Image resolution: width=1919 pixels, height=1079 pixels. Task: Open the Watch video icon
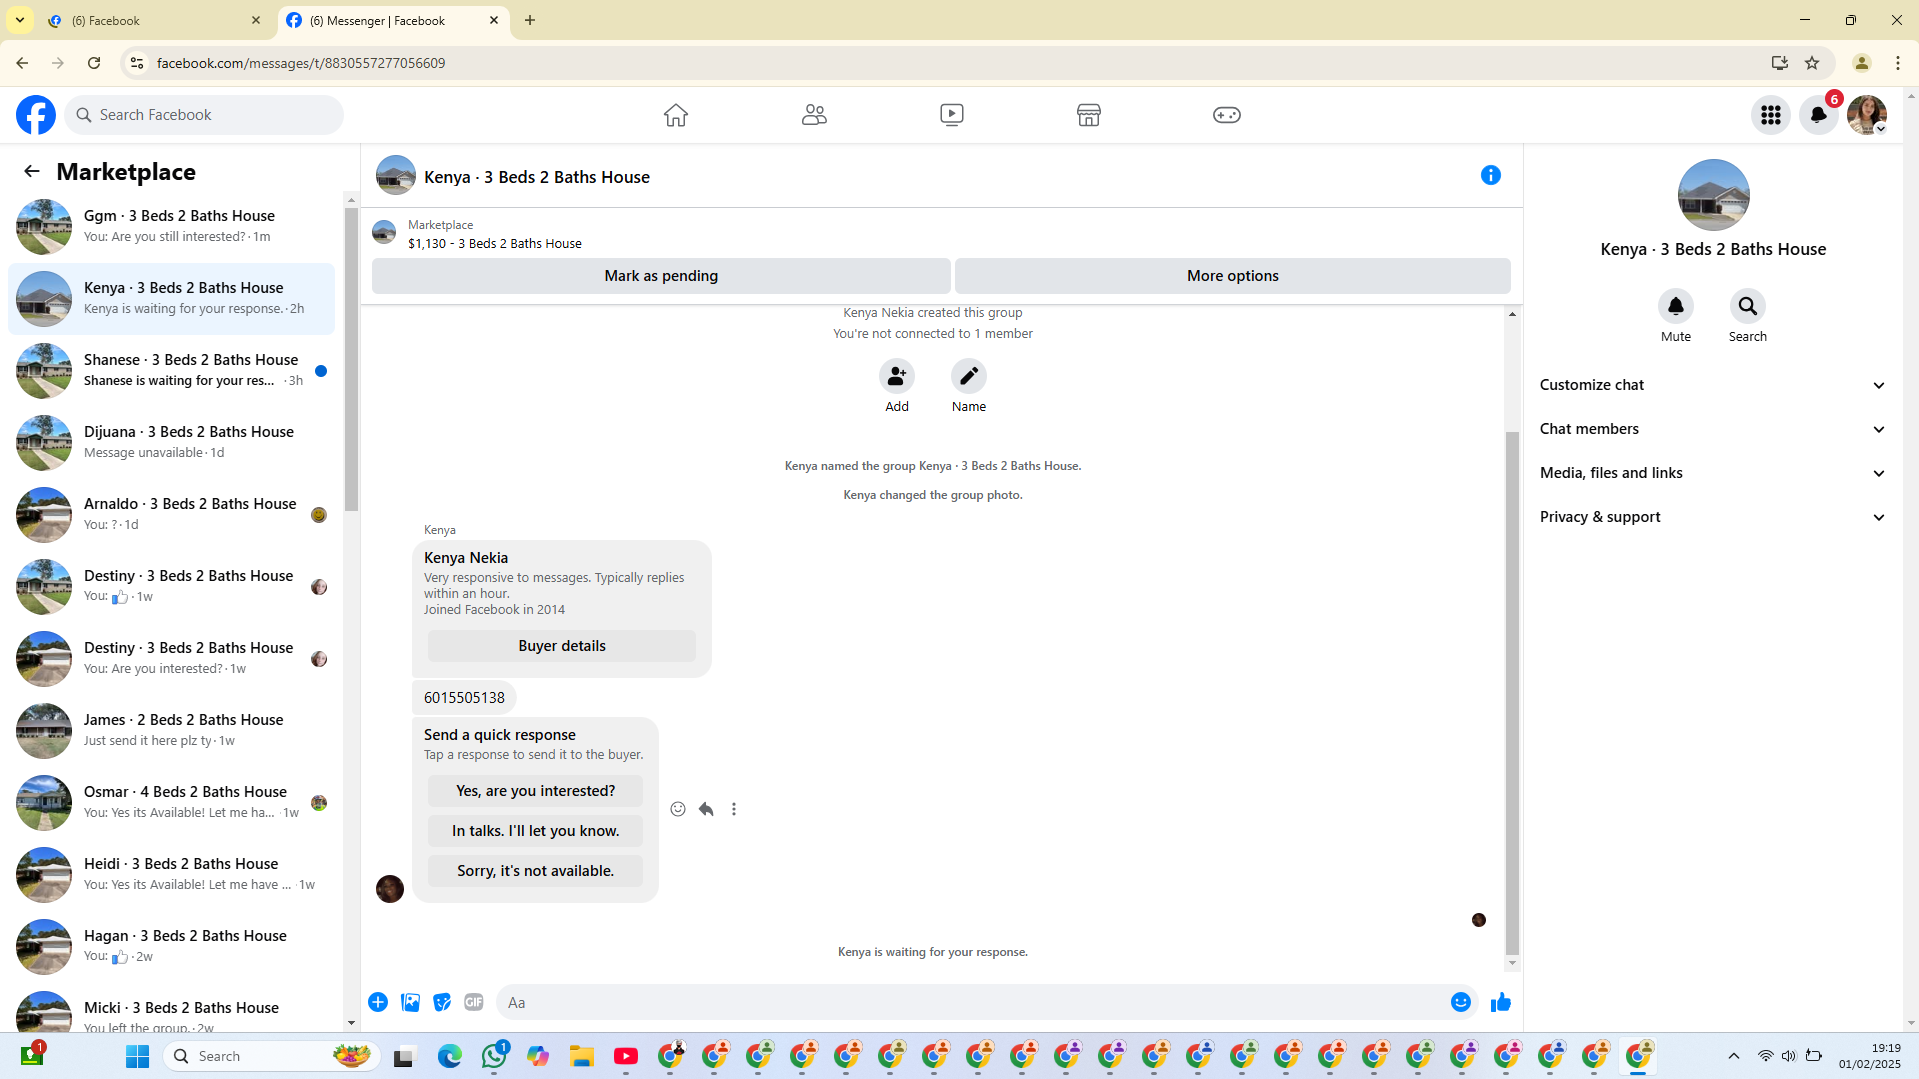(952, 115)
